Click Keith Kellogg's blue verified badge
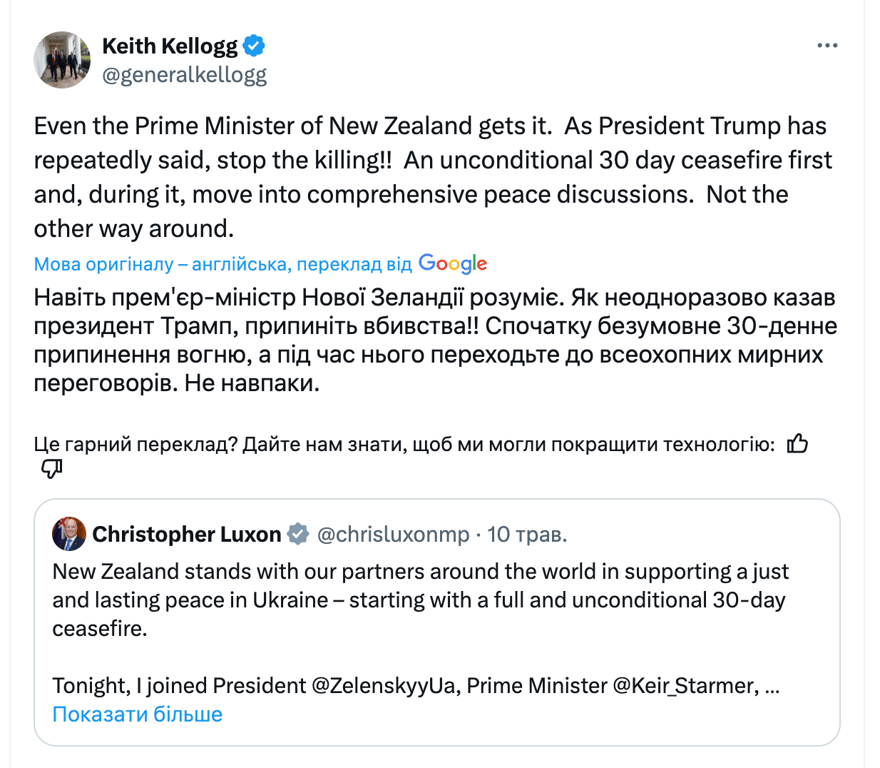 click(255, 44)
